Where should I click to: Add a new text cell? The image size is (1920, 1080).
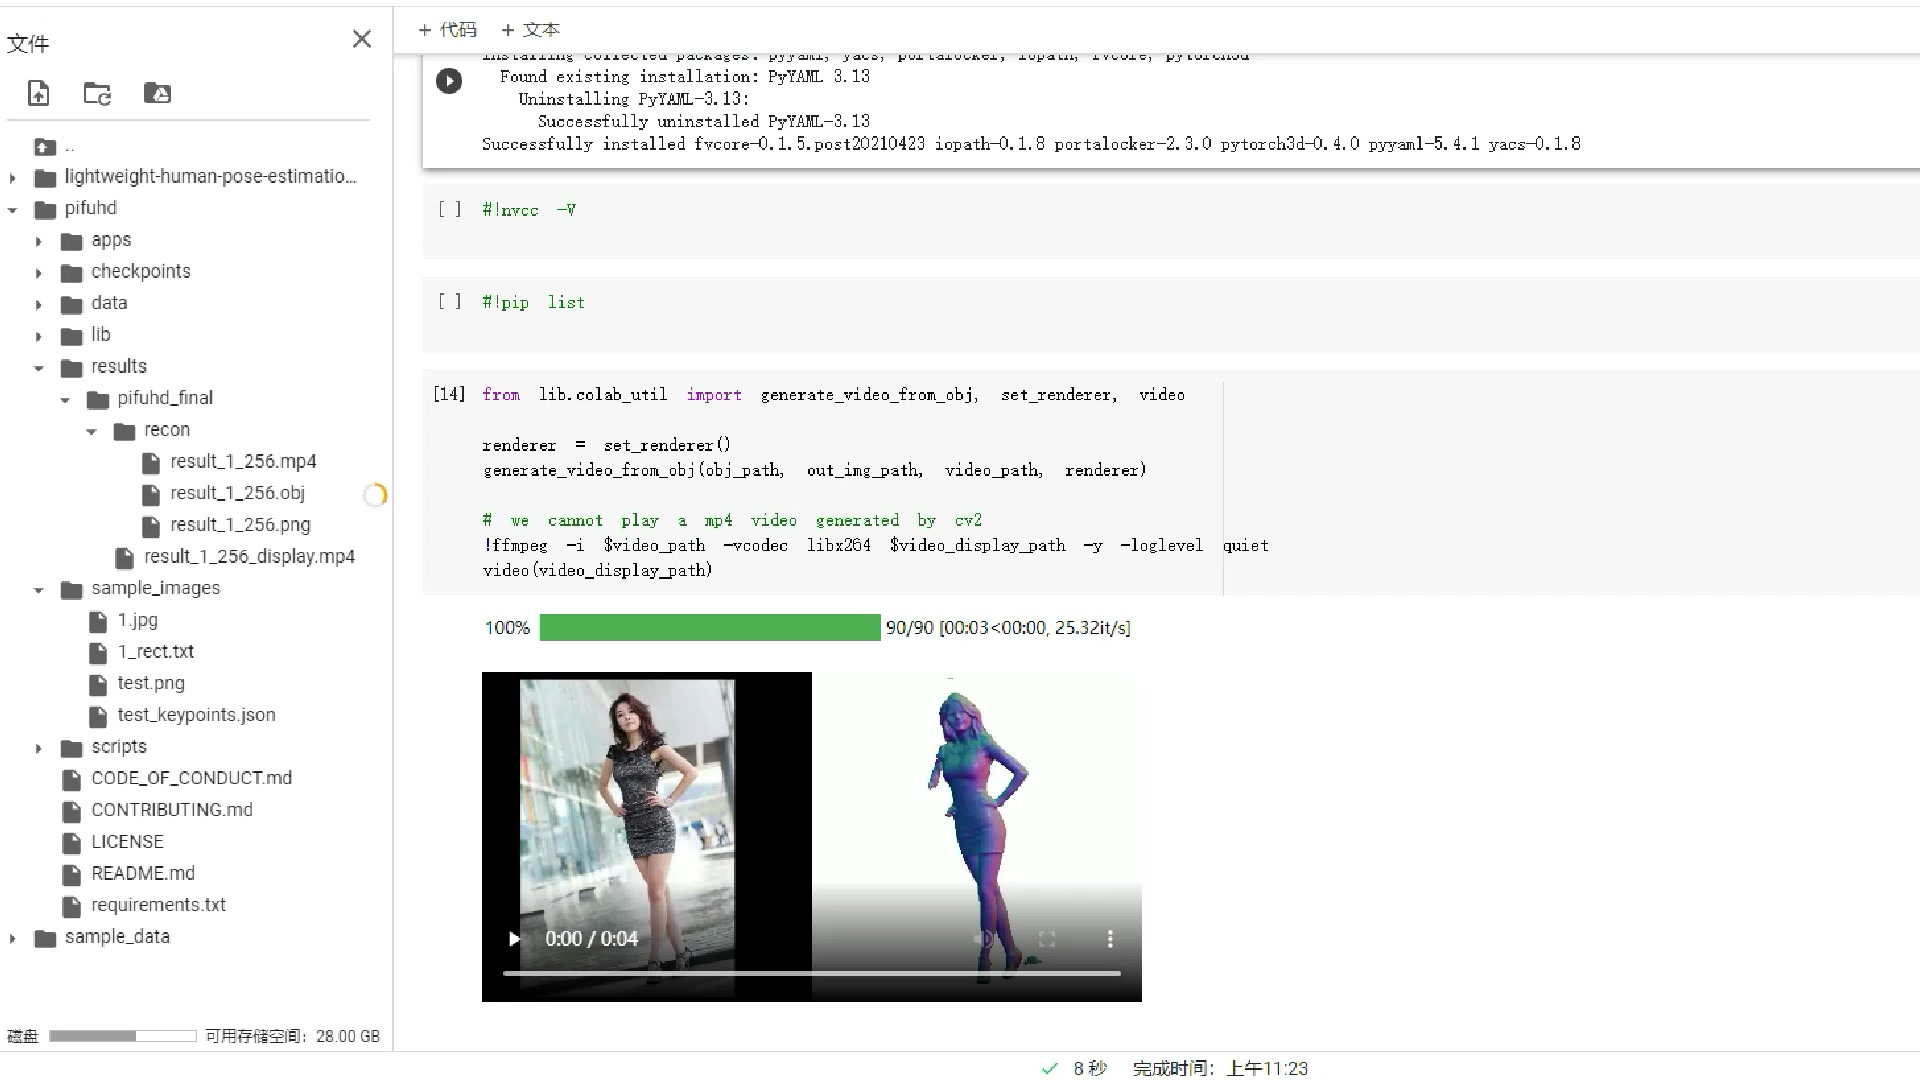[530, 30]
